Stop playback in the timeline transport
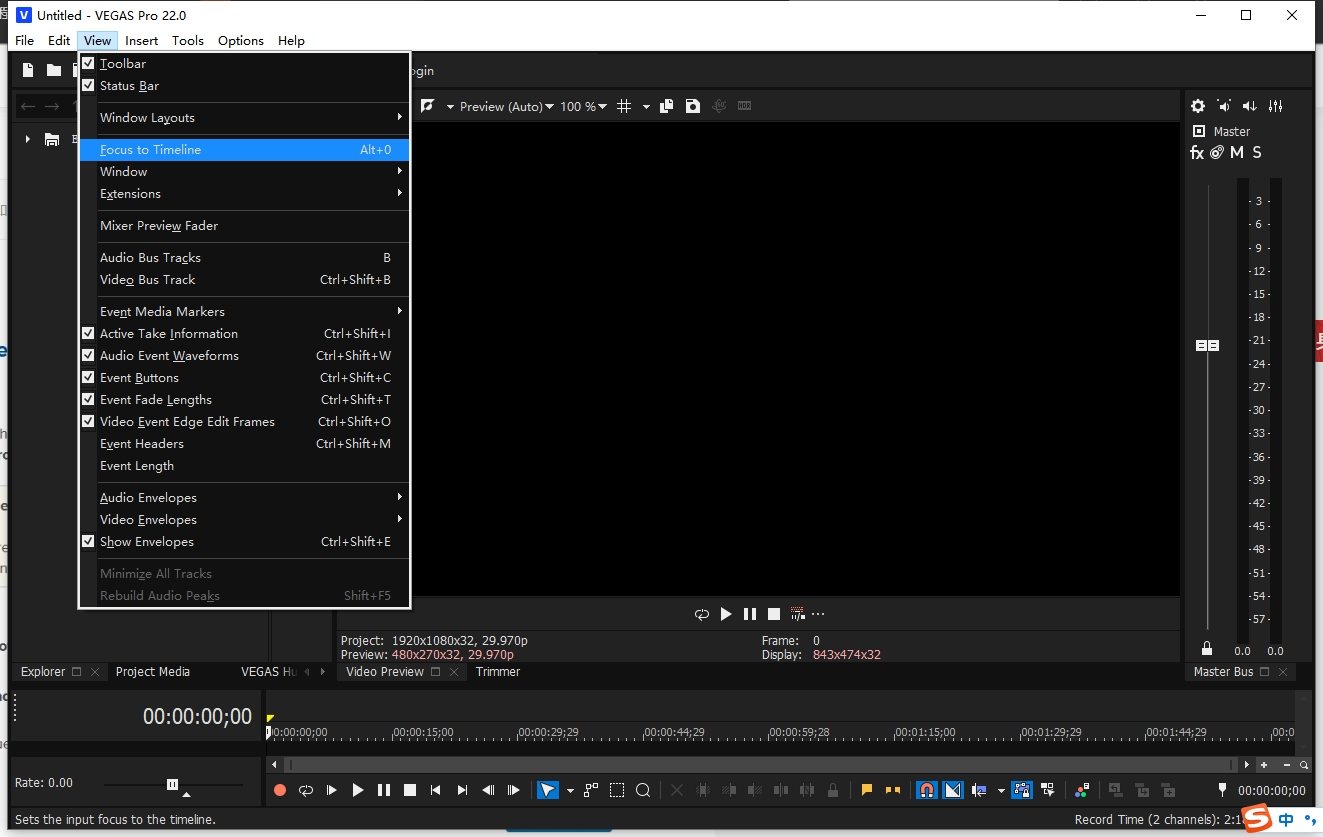Screen dimensions: 1323x837 [410, 790]
